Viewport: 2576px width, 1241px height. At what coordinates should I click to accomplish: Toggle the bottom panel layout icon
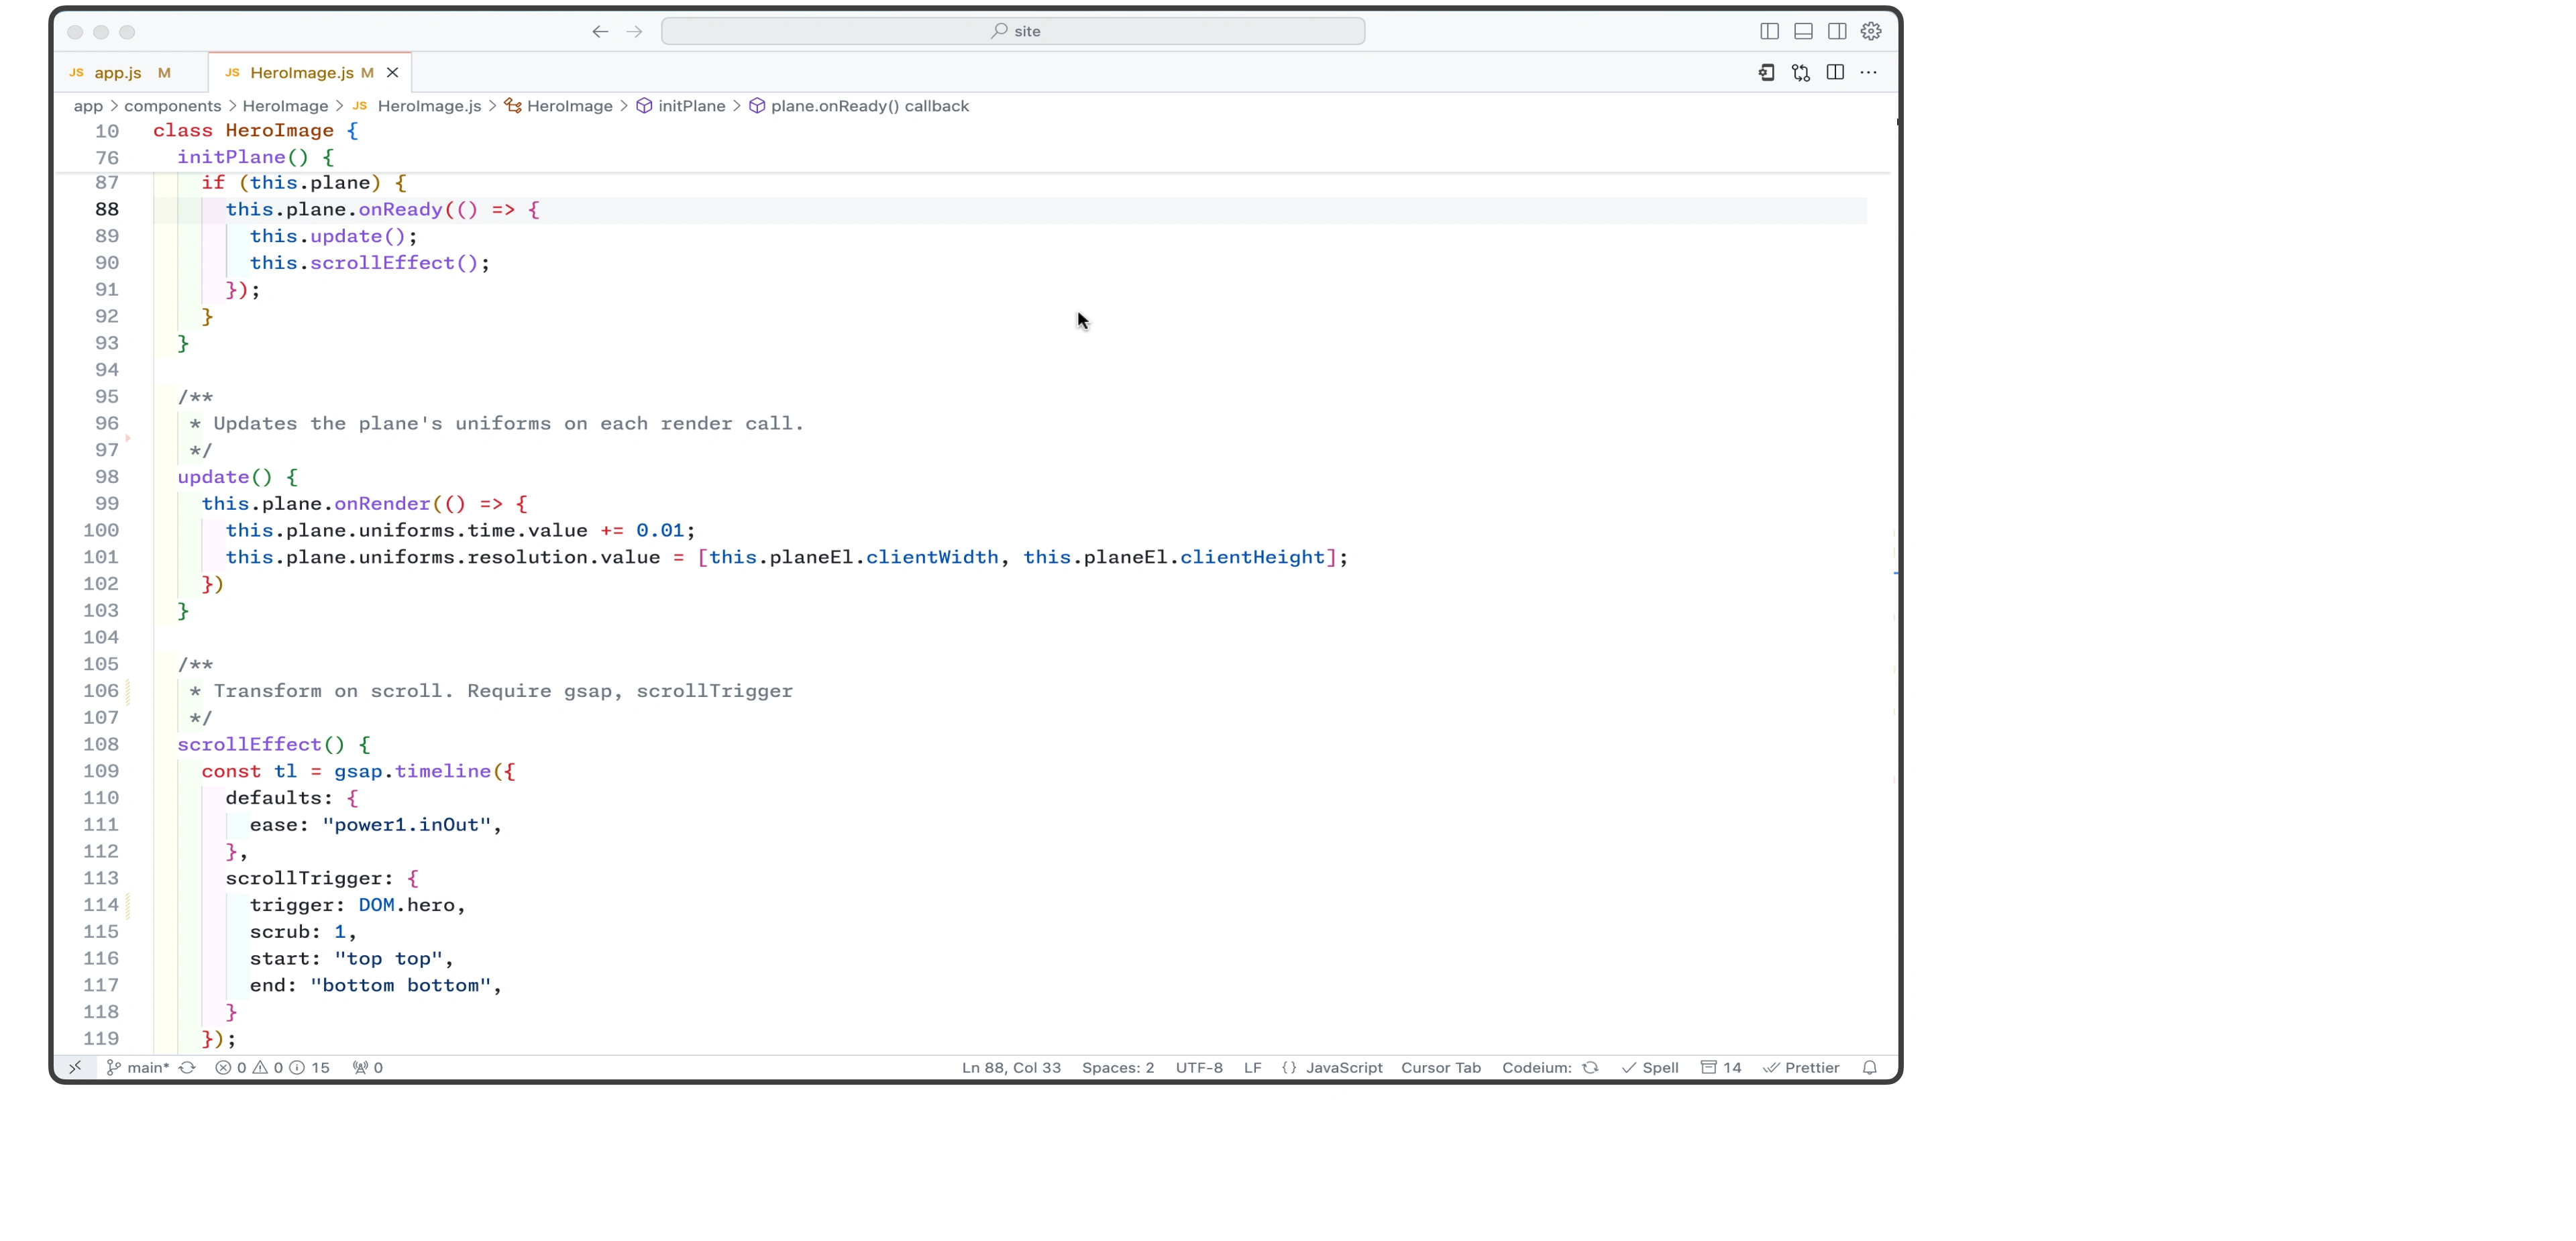point(1803,31)
